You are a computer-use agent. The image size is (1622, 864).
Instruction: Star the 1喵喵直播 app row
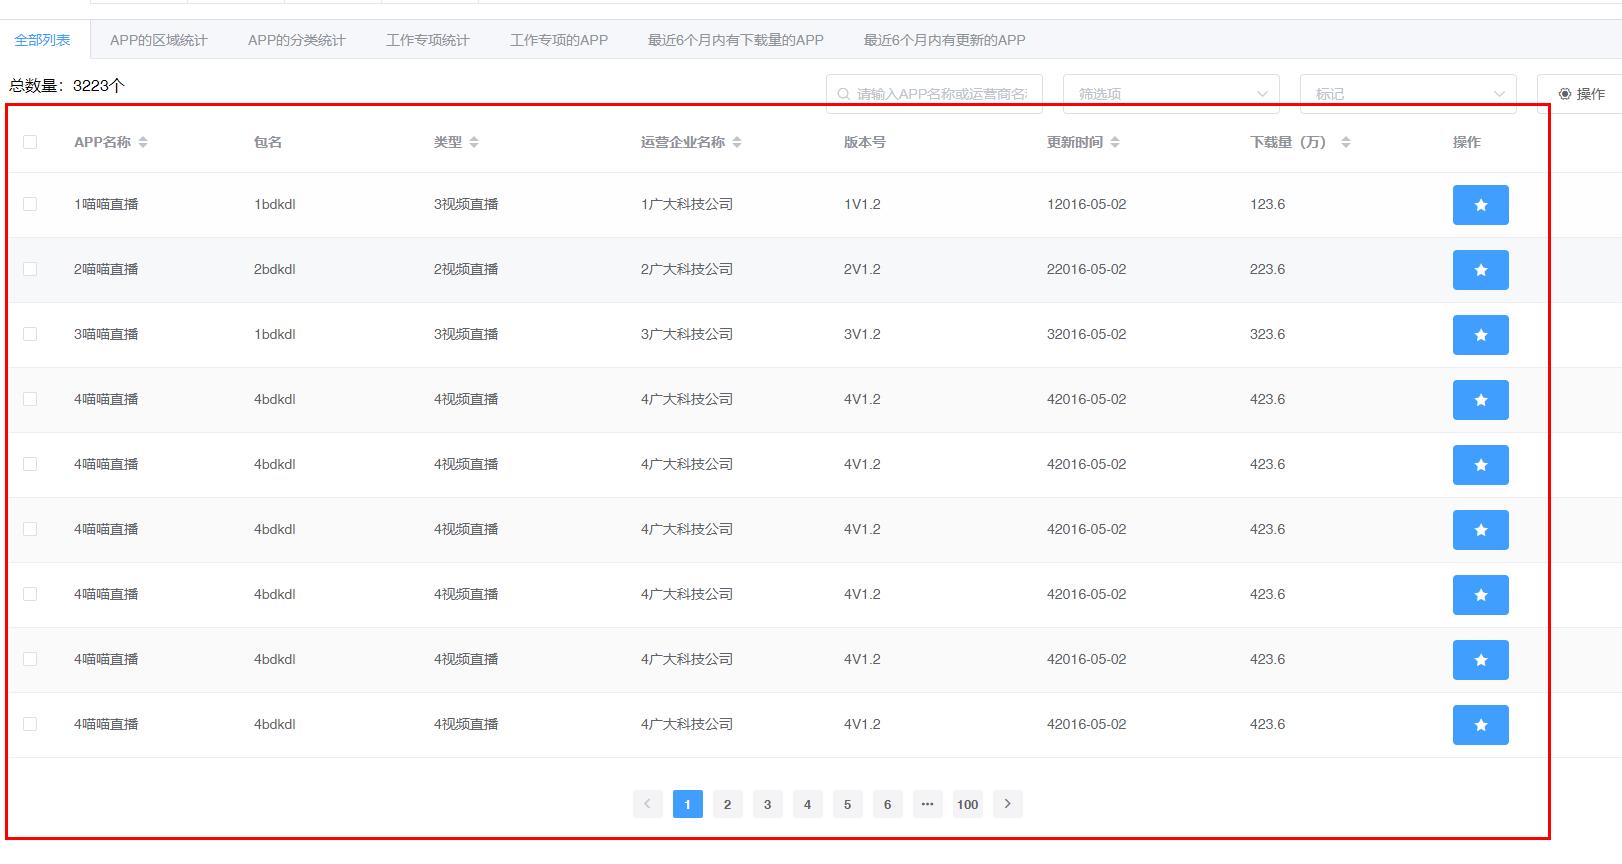(x=1480, y=205)
